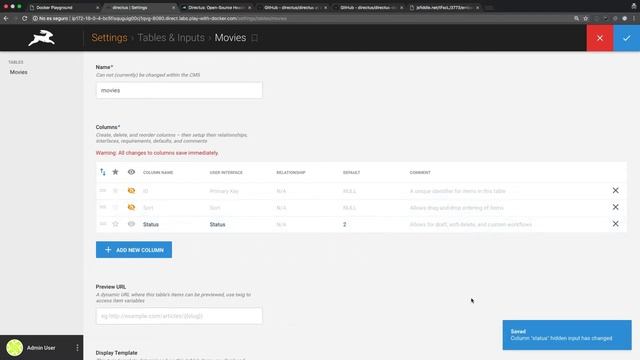Toggle the star on the Sort row
The width and height of the screenshot is (640, 360).
(116, 207)
